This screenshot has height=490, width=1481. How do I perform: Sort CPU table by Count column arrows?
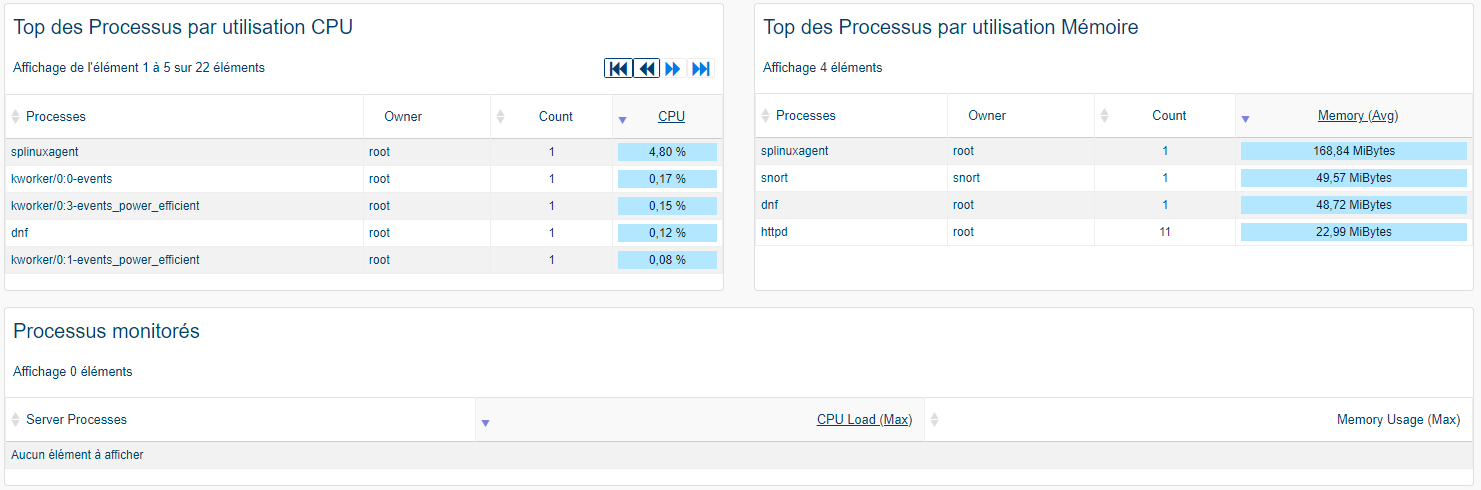coord(500,117)
